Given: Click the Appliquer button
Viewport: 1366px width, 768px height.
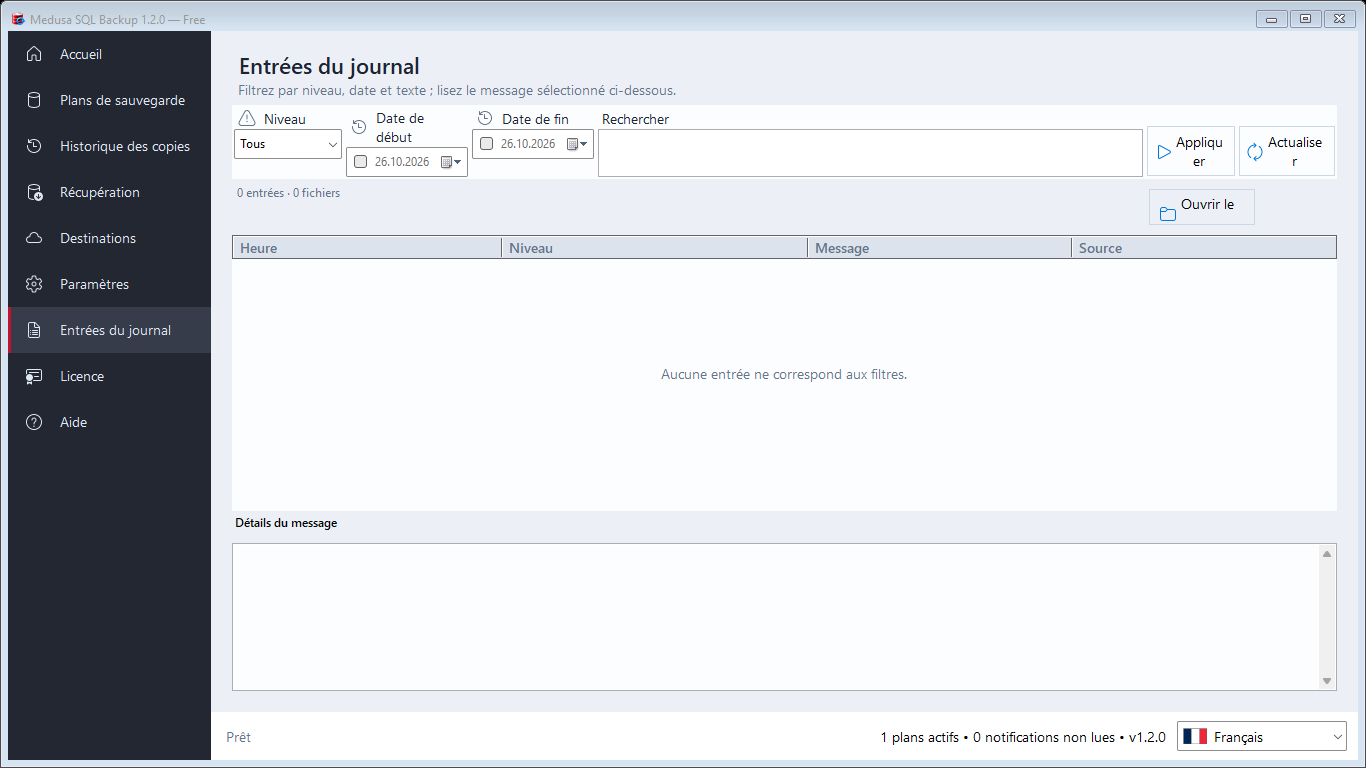Looking at the screenshot, I should click(1191, 151).
